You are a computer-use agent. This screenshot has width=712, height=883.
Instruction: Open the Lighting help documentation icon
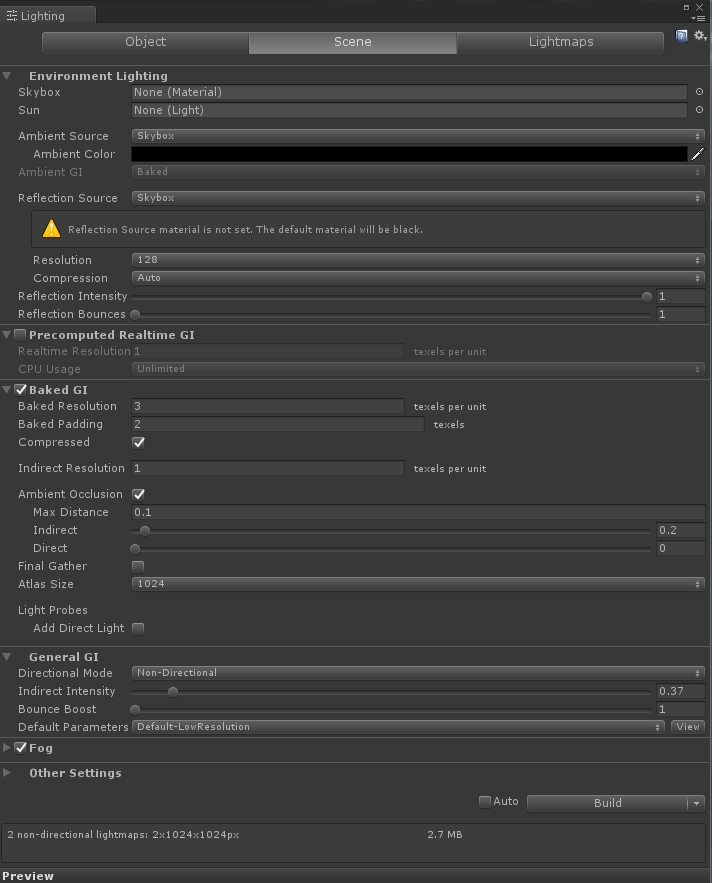coord(682,37)
